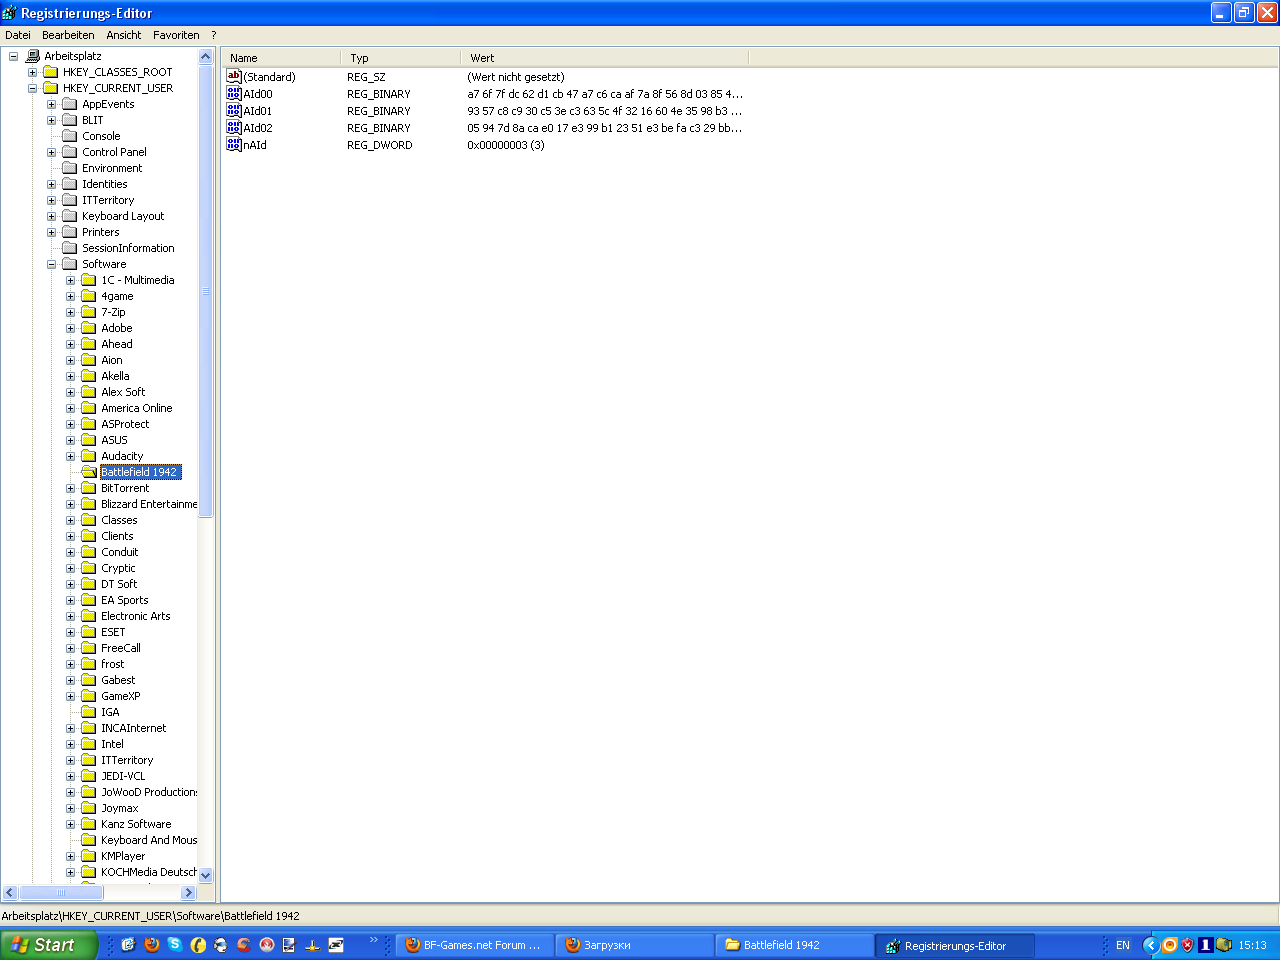Viewport: 1280px width, 960px height.
Task: Click the ESET folder icon
Action: [x=89, y=632]
